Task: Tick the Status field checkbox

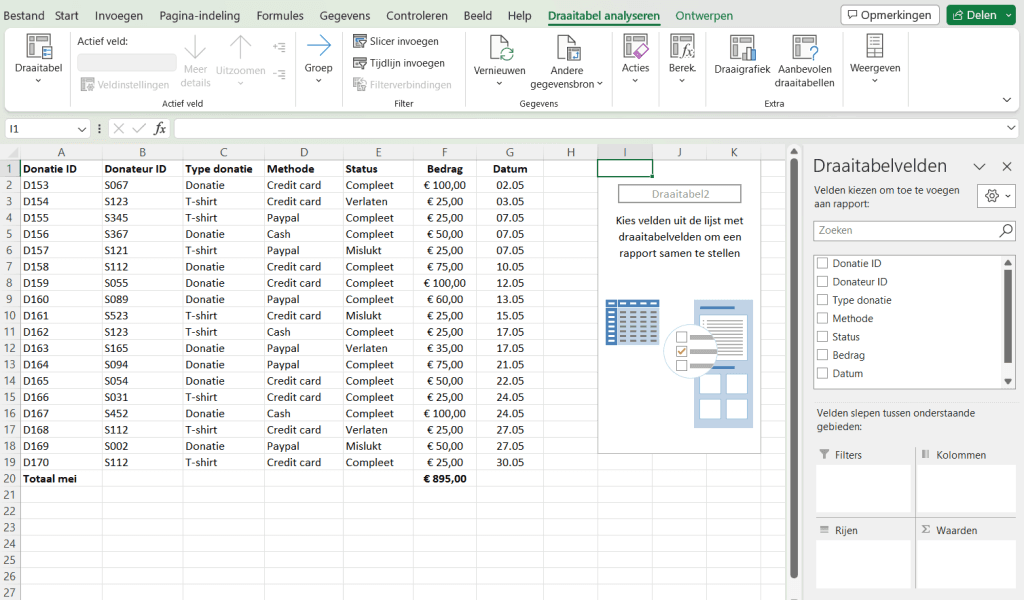Action: [x=822, y=337]
